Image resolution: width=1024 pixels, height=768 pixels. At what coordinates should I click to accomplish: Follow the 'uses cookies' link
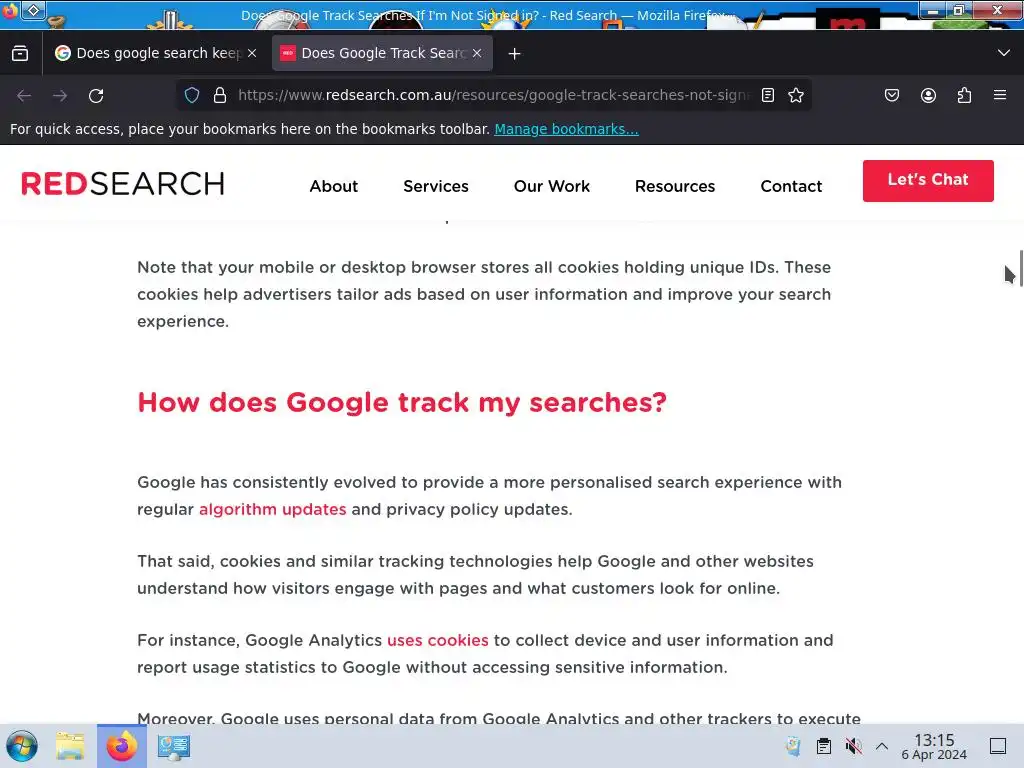pos(438,641)
